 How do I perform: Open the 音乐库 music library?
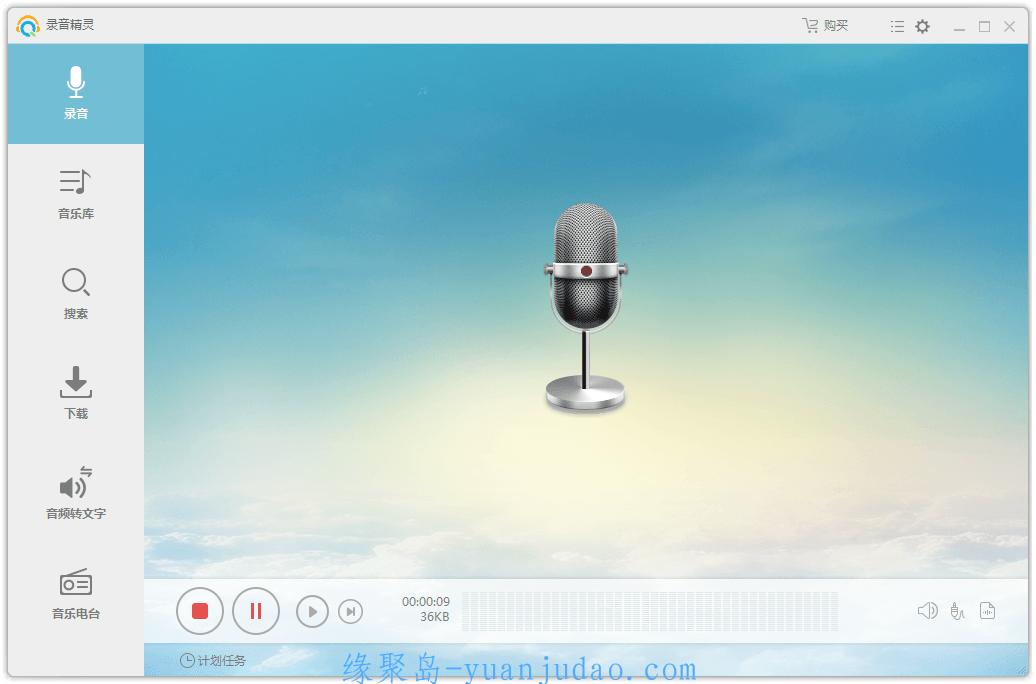pyautogui.click(x=76, y=194)
